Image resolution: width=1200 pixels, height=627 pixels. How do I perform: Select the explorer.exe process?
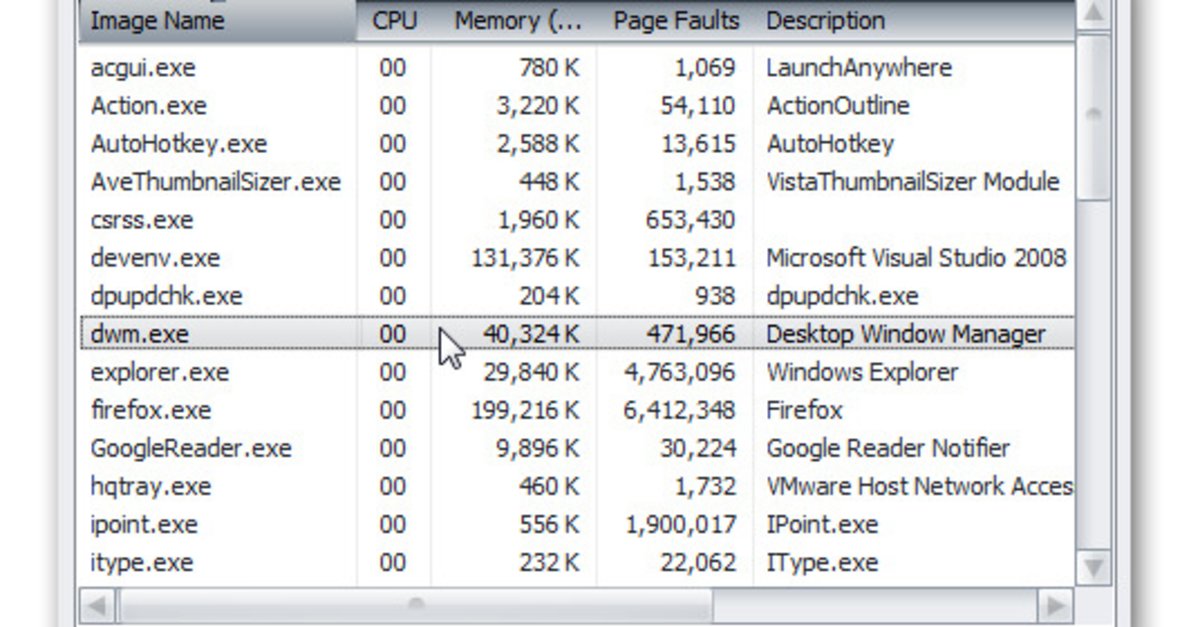click(159, 372)
